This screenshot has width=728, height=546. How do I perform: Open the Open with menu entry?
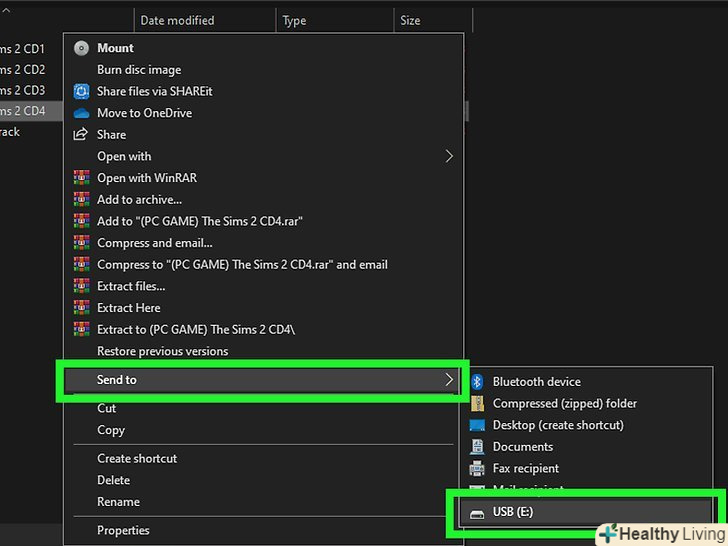263,156
